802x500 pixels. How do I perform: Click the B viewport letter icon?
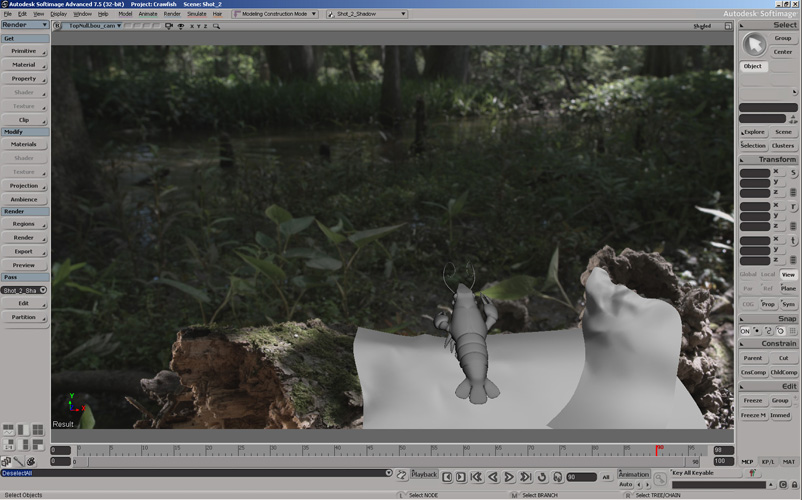[57, 26]
